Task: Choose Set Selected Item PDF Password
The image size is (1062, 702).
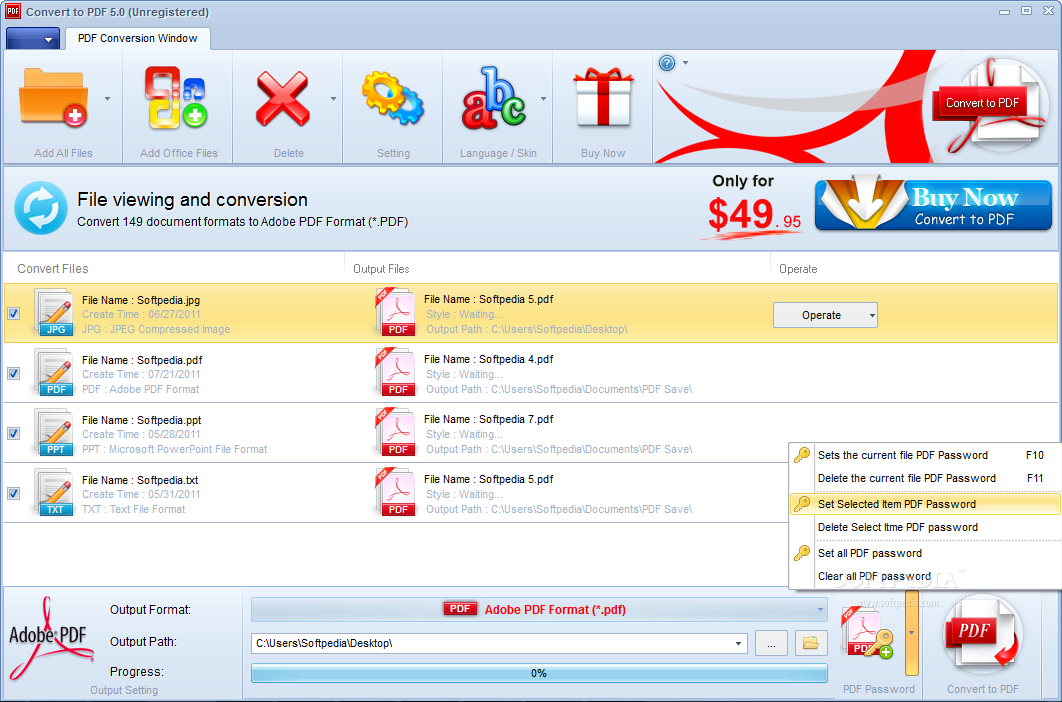Action: pos(925,504)
